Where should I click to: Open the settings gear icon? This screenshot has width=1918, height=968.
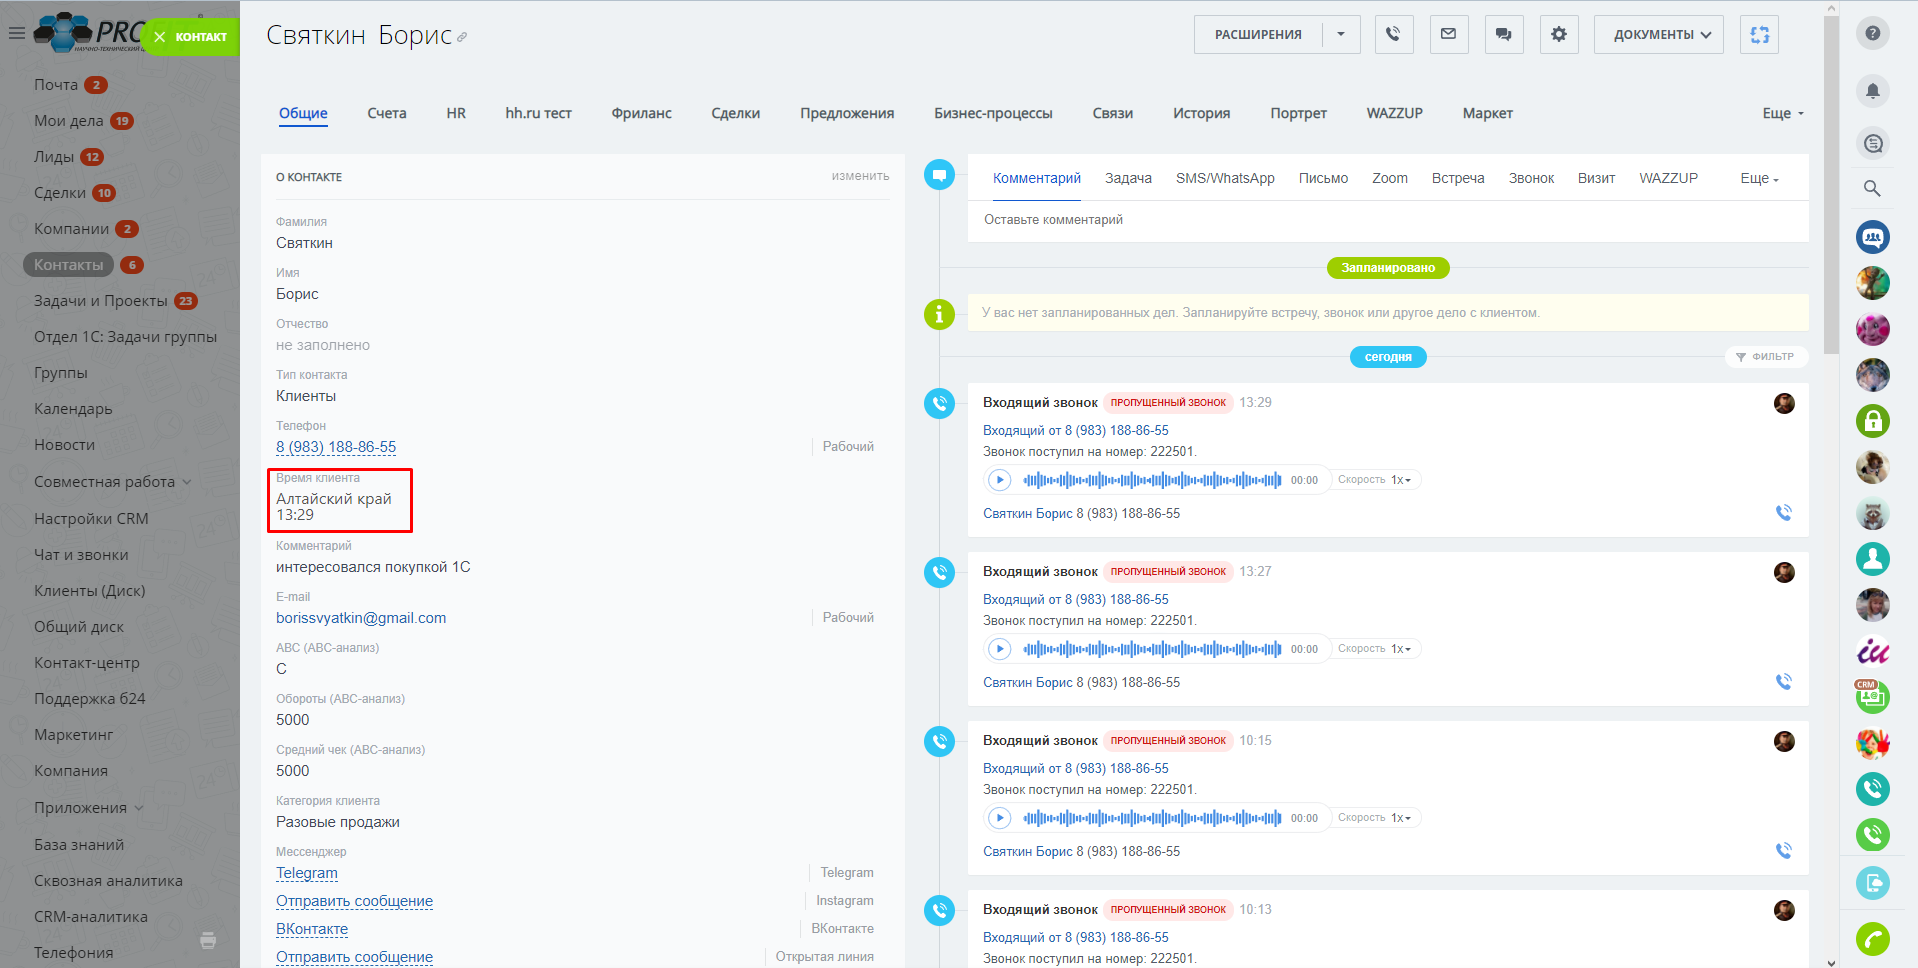pos(1558,35)
